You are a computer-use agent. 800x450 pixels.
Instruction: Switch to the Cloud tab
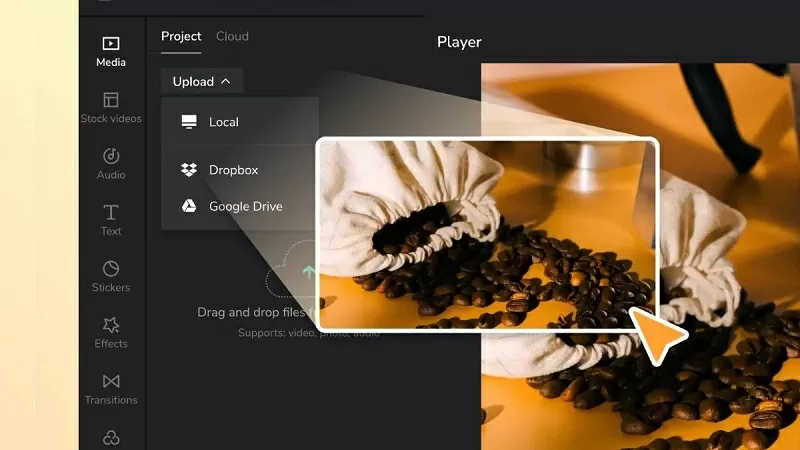pyautogui.click(x=232, y=36)
